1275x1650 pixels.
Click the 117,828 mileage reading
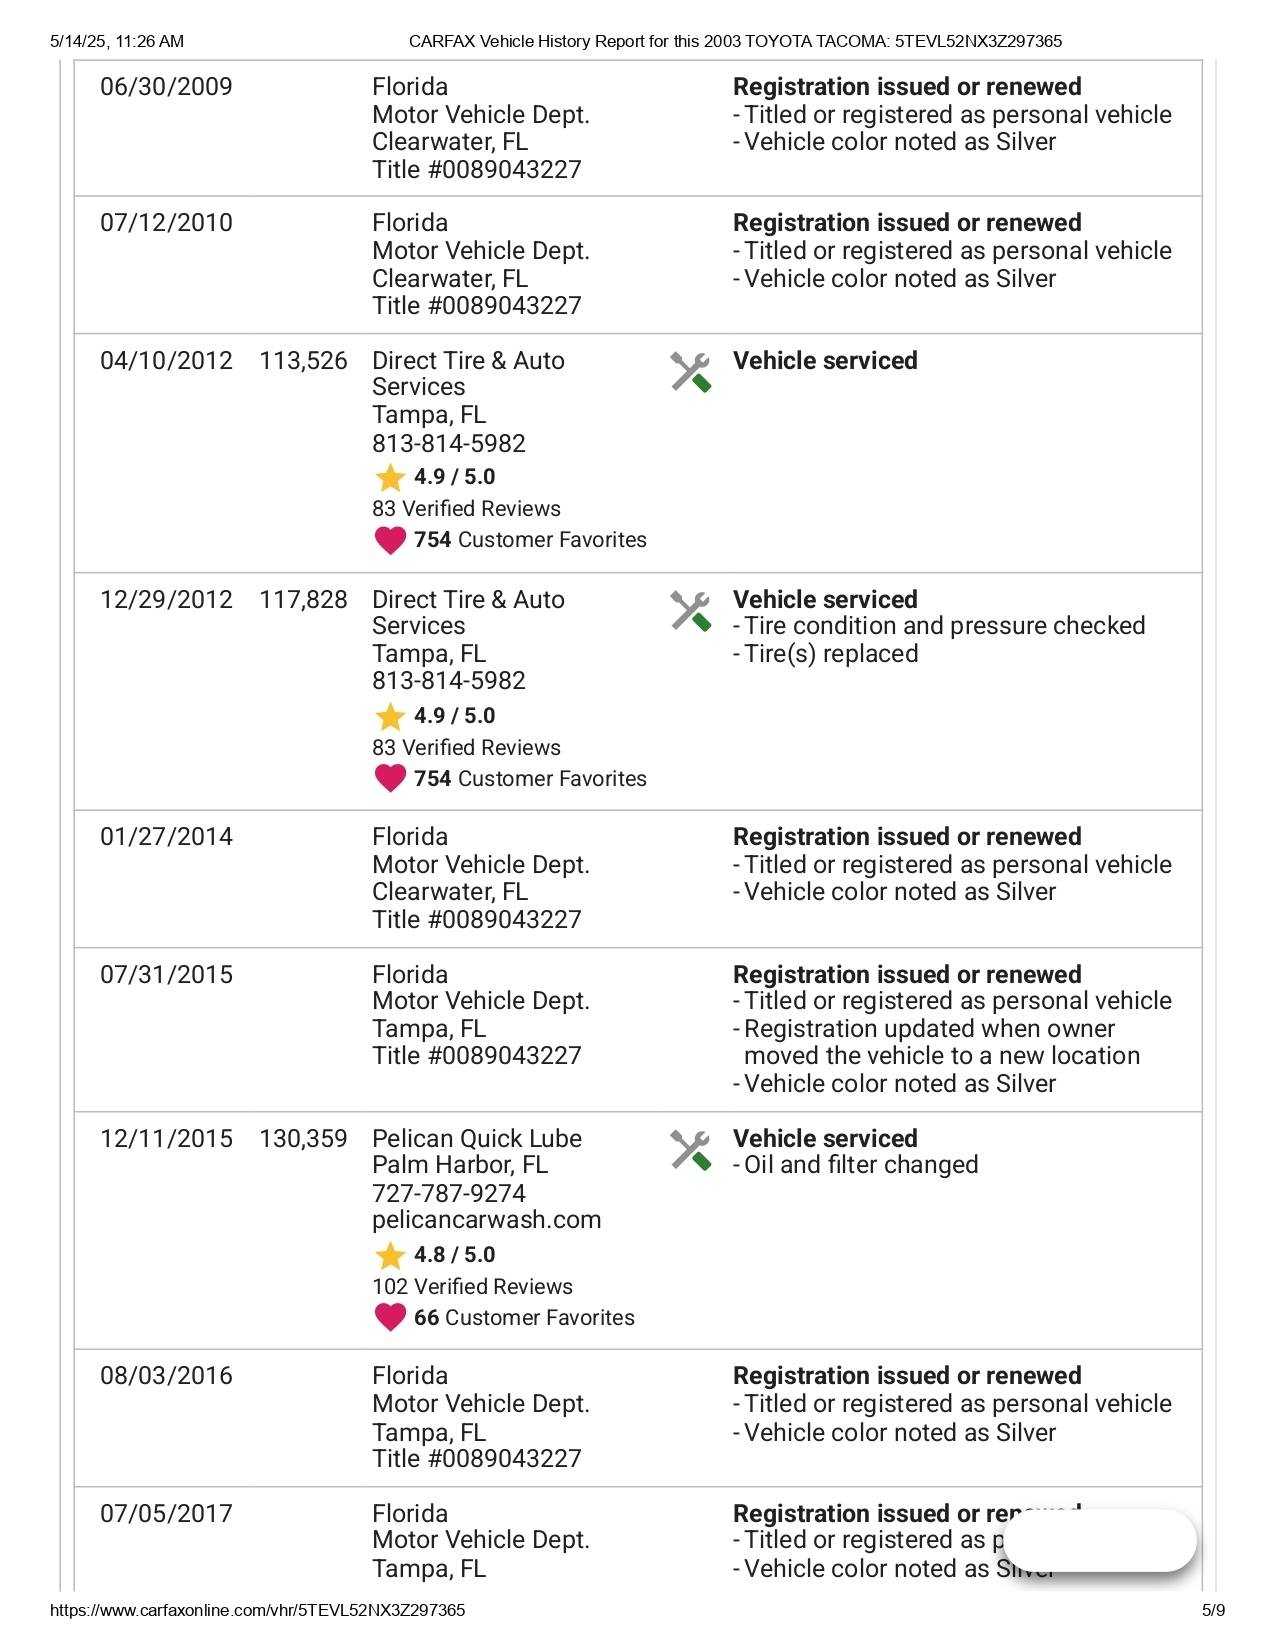(x=303, y=600)
